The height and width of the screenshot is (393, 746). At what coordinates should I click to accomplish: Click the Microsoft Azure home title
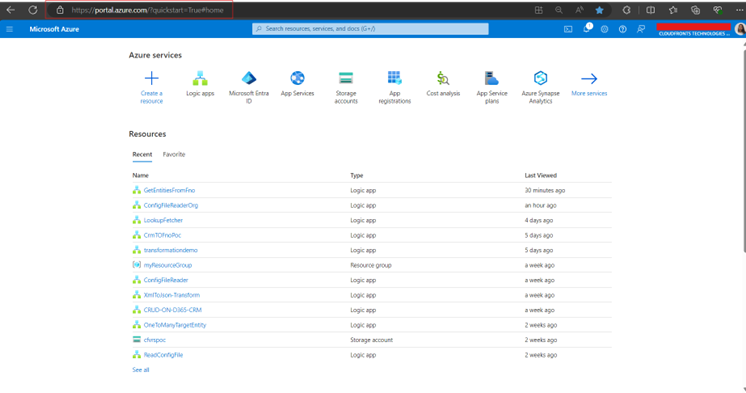tap(54, 29)
